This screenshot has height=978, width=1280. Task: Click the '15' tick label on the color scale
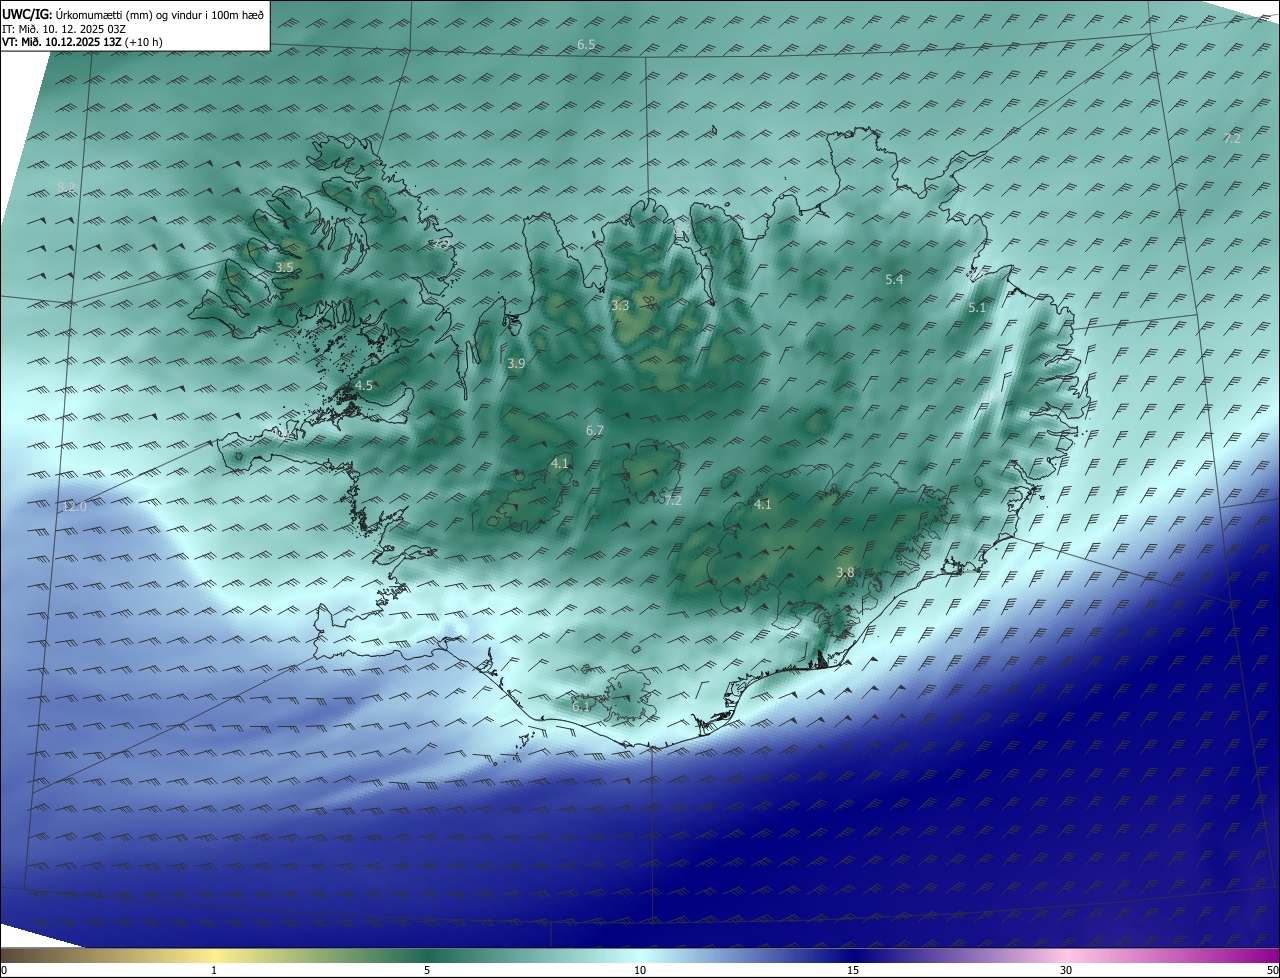pyautogui.click(x=853, y=970)
